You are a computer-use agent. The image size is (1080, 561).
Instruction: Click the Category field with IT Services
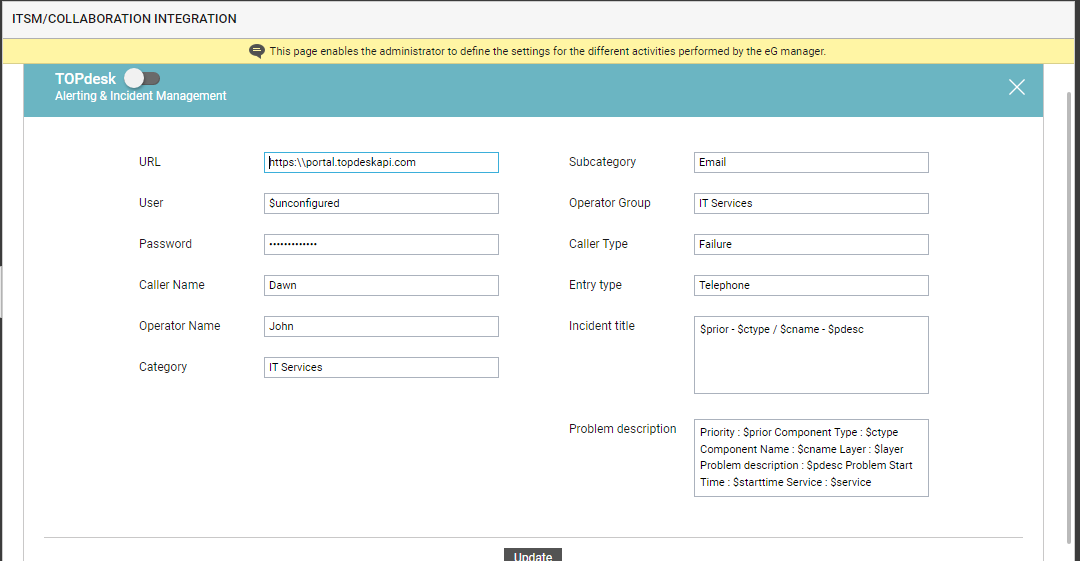pyautogui.click(x=381, y=367)
